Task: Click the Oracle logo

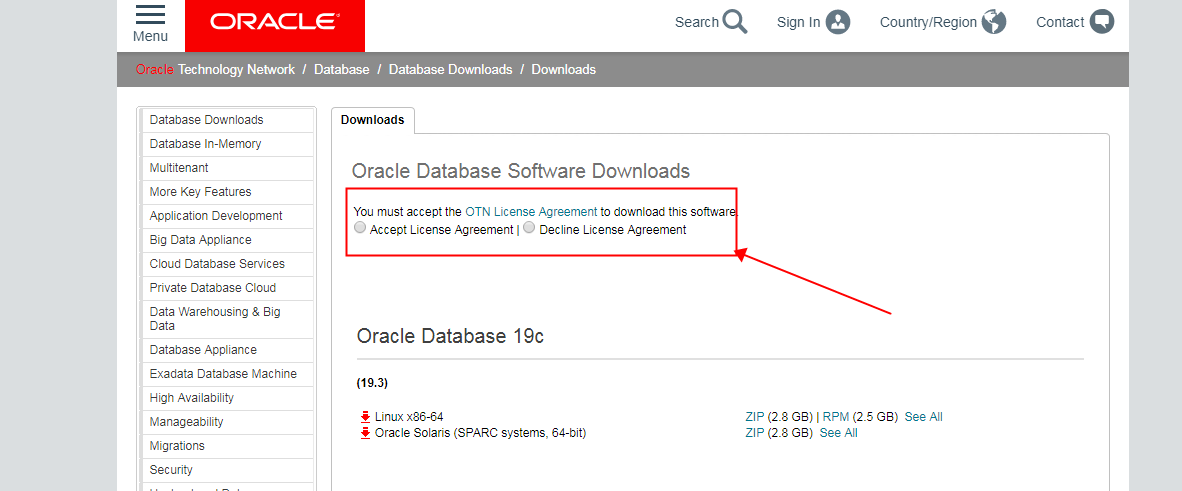Action: pyautogui.click(x=274, y=22)
